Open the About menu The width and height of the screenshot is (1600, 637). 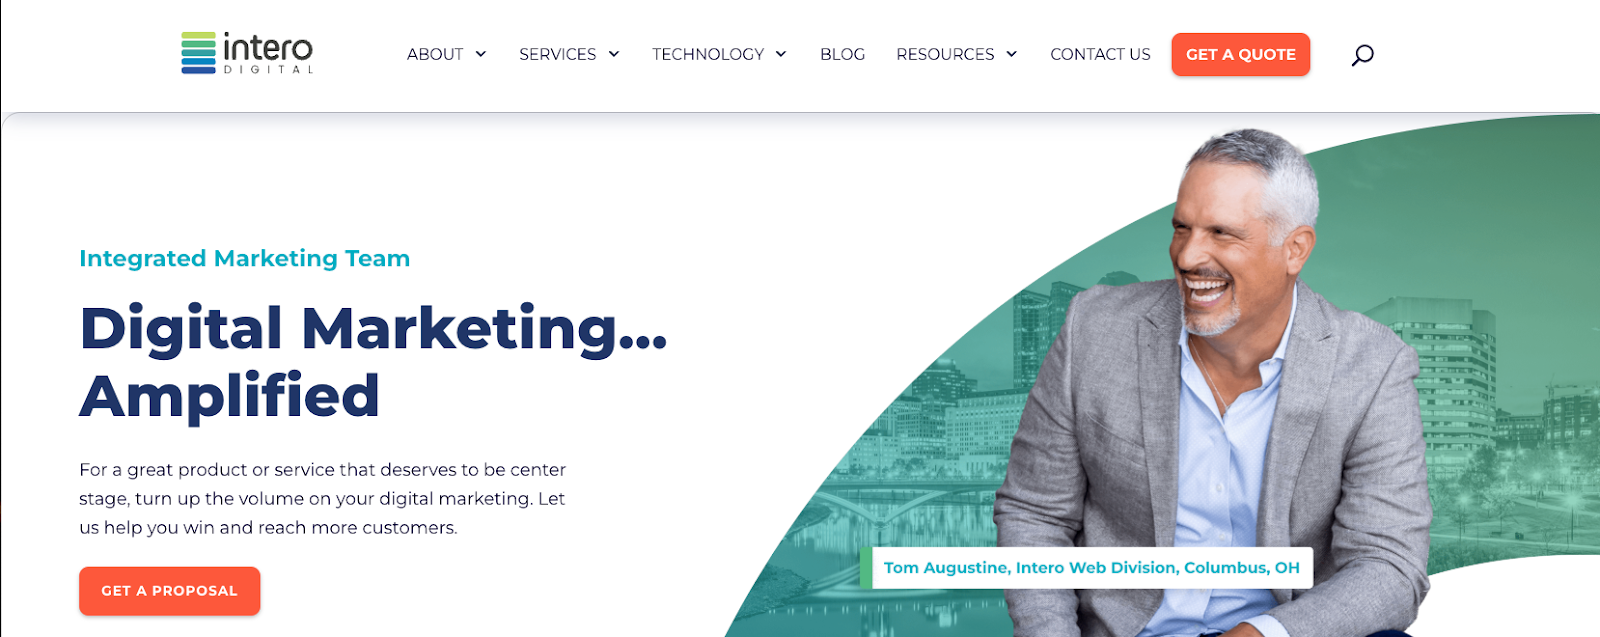435,54
